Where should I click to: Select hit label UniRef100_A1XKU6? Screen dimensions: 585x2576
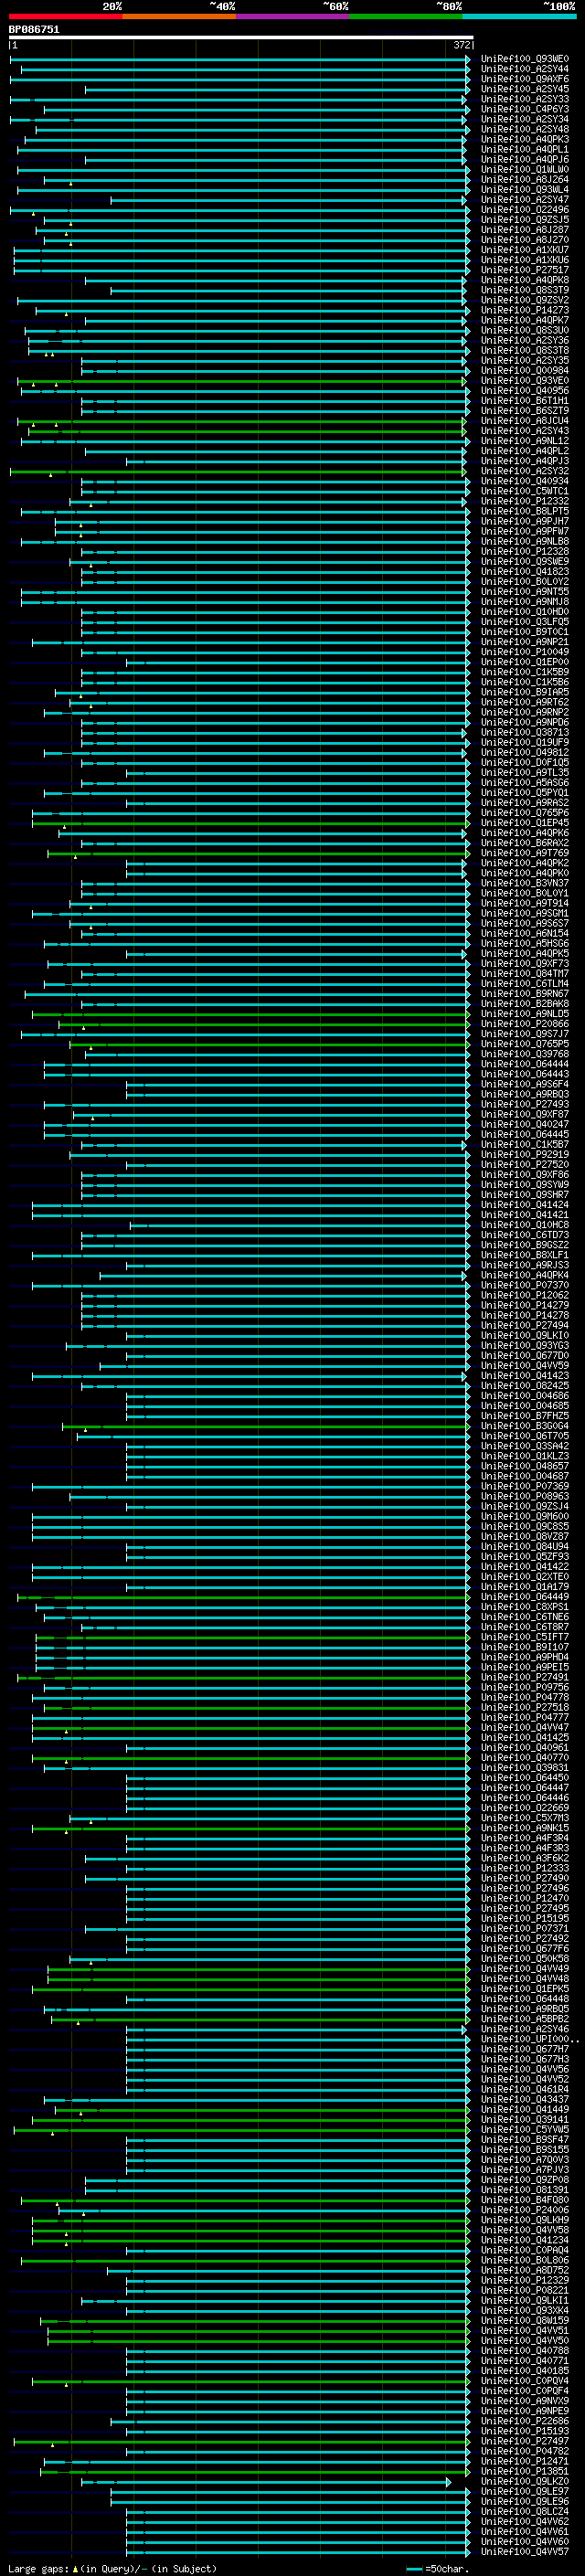point(524,260)
